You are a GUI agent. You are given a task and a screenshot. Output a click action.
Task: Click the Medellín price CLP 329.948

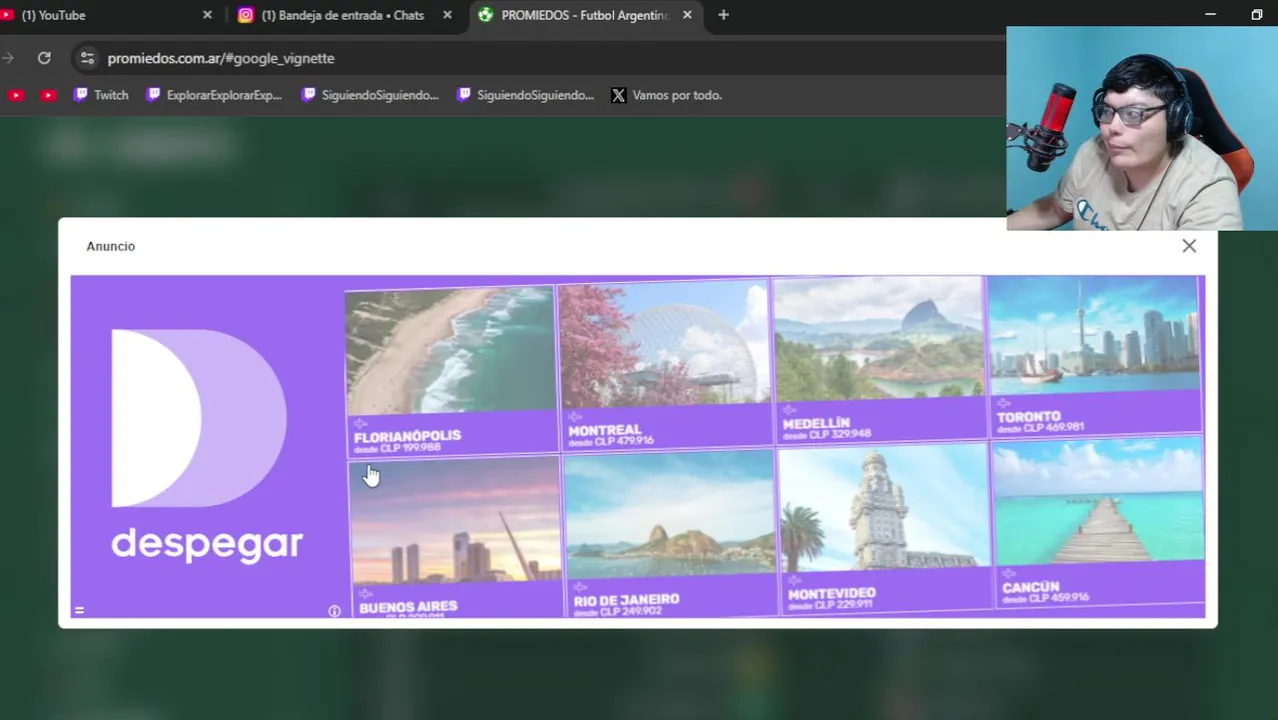pos(827,435)
